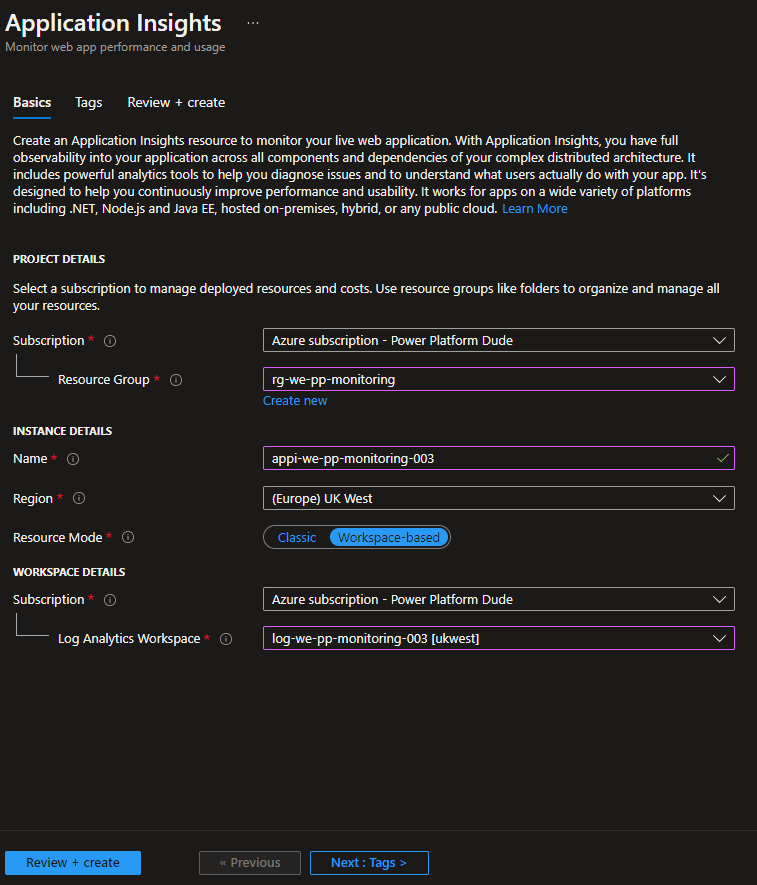Viewport: 757px width, 885px height.
Task: Select Classic resource mode
Action: 296,537
